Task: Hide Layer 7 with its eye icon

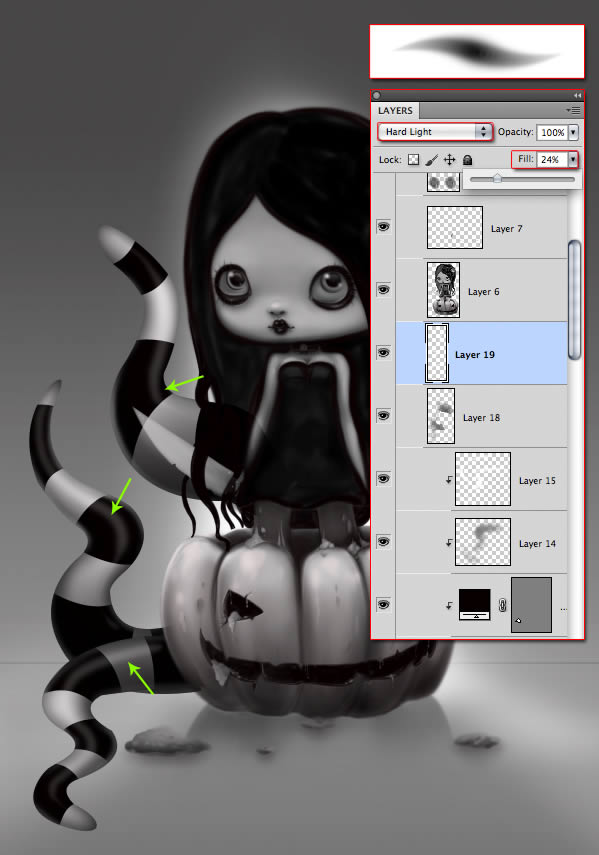Action: pos(384,227)
